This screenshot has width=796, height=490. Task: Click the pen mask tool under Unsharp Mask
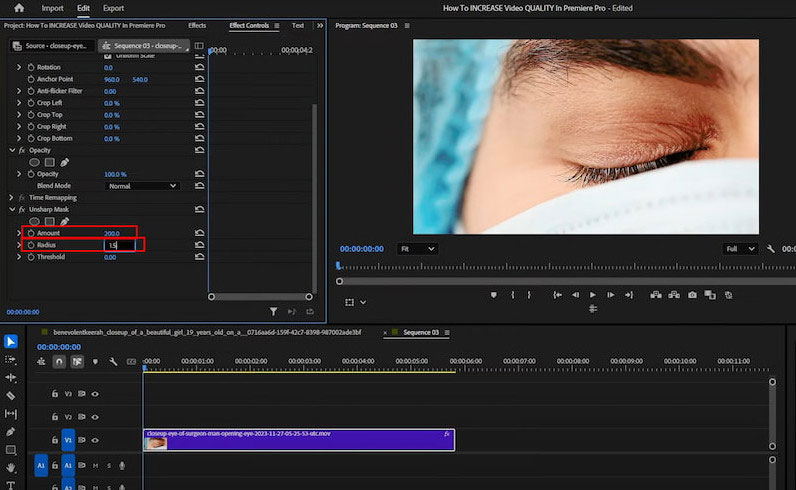point(65,221)
